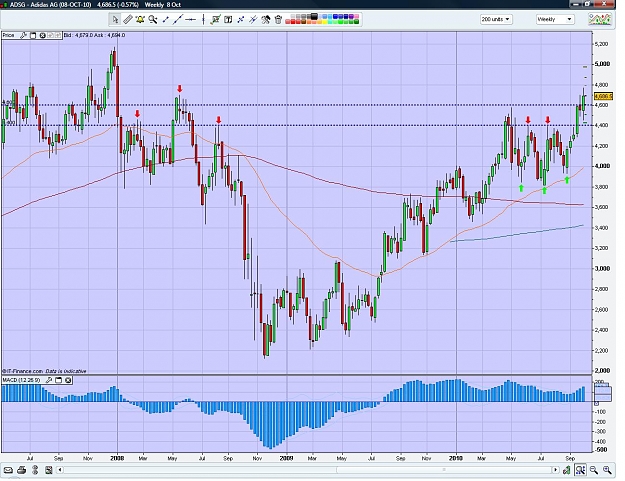Open the chart annotation tool with green check

216,19
